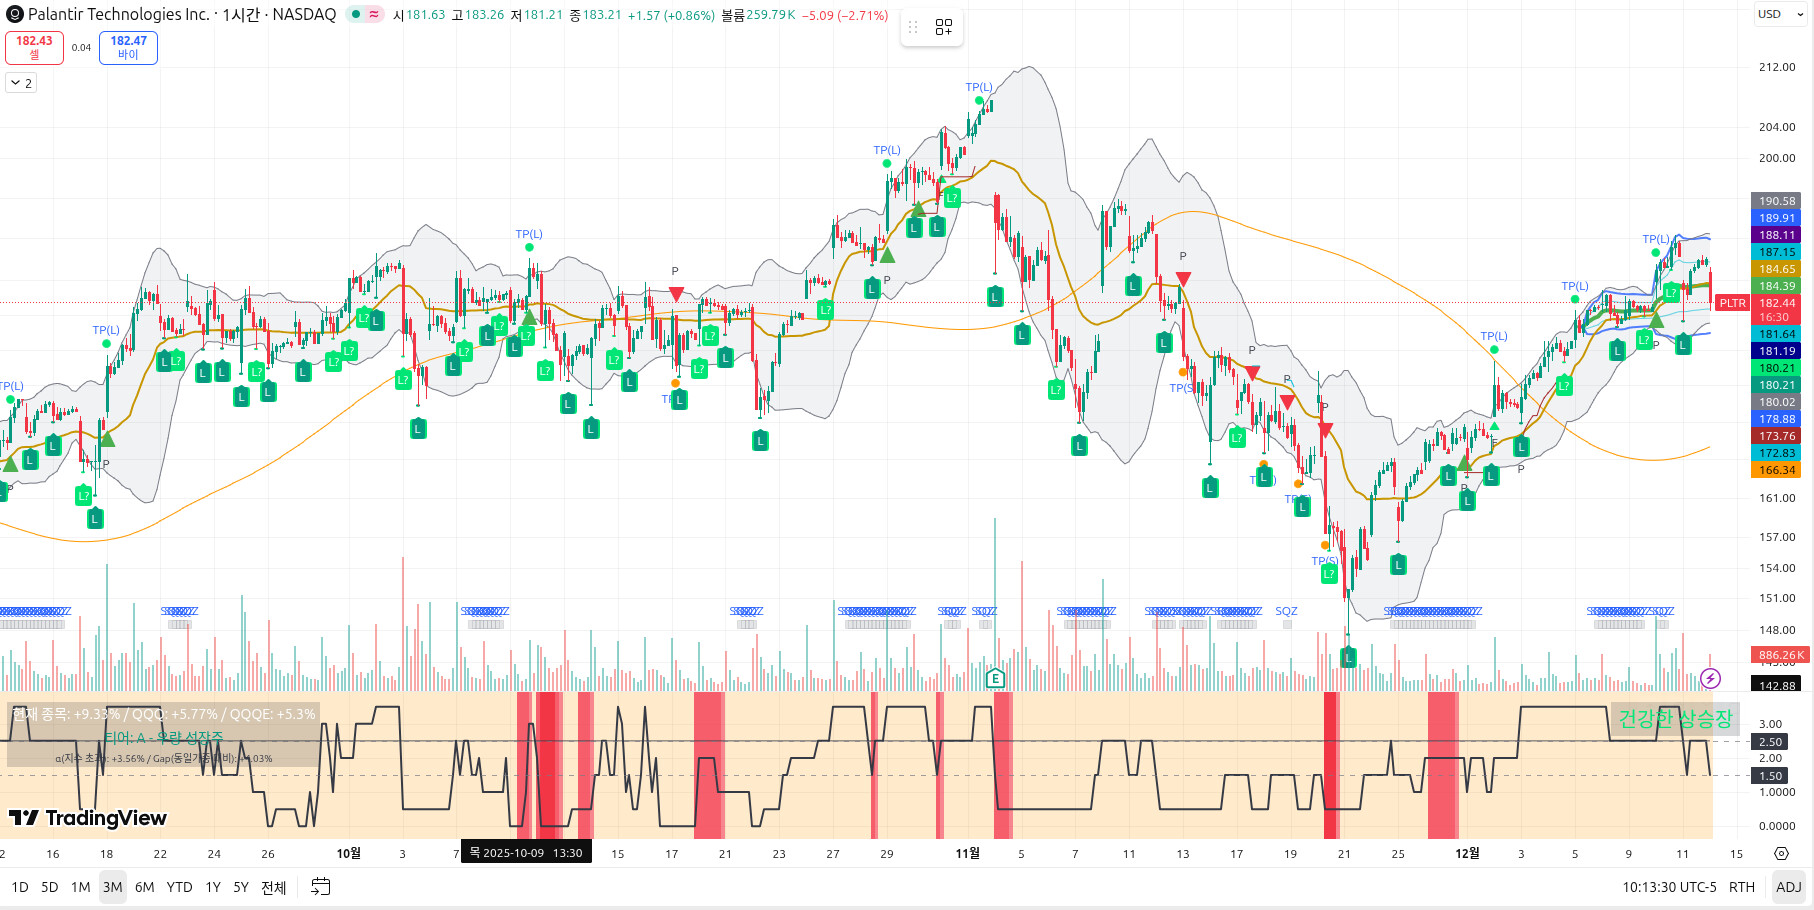The width and height of the screenshot is (1814, 910).
Task: Select the 전체 (all) time range
Action: (274, 887)
